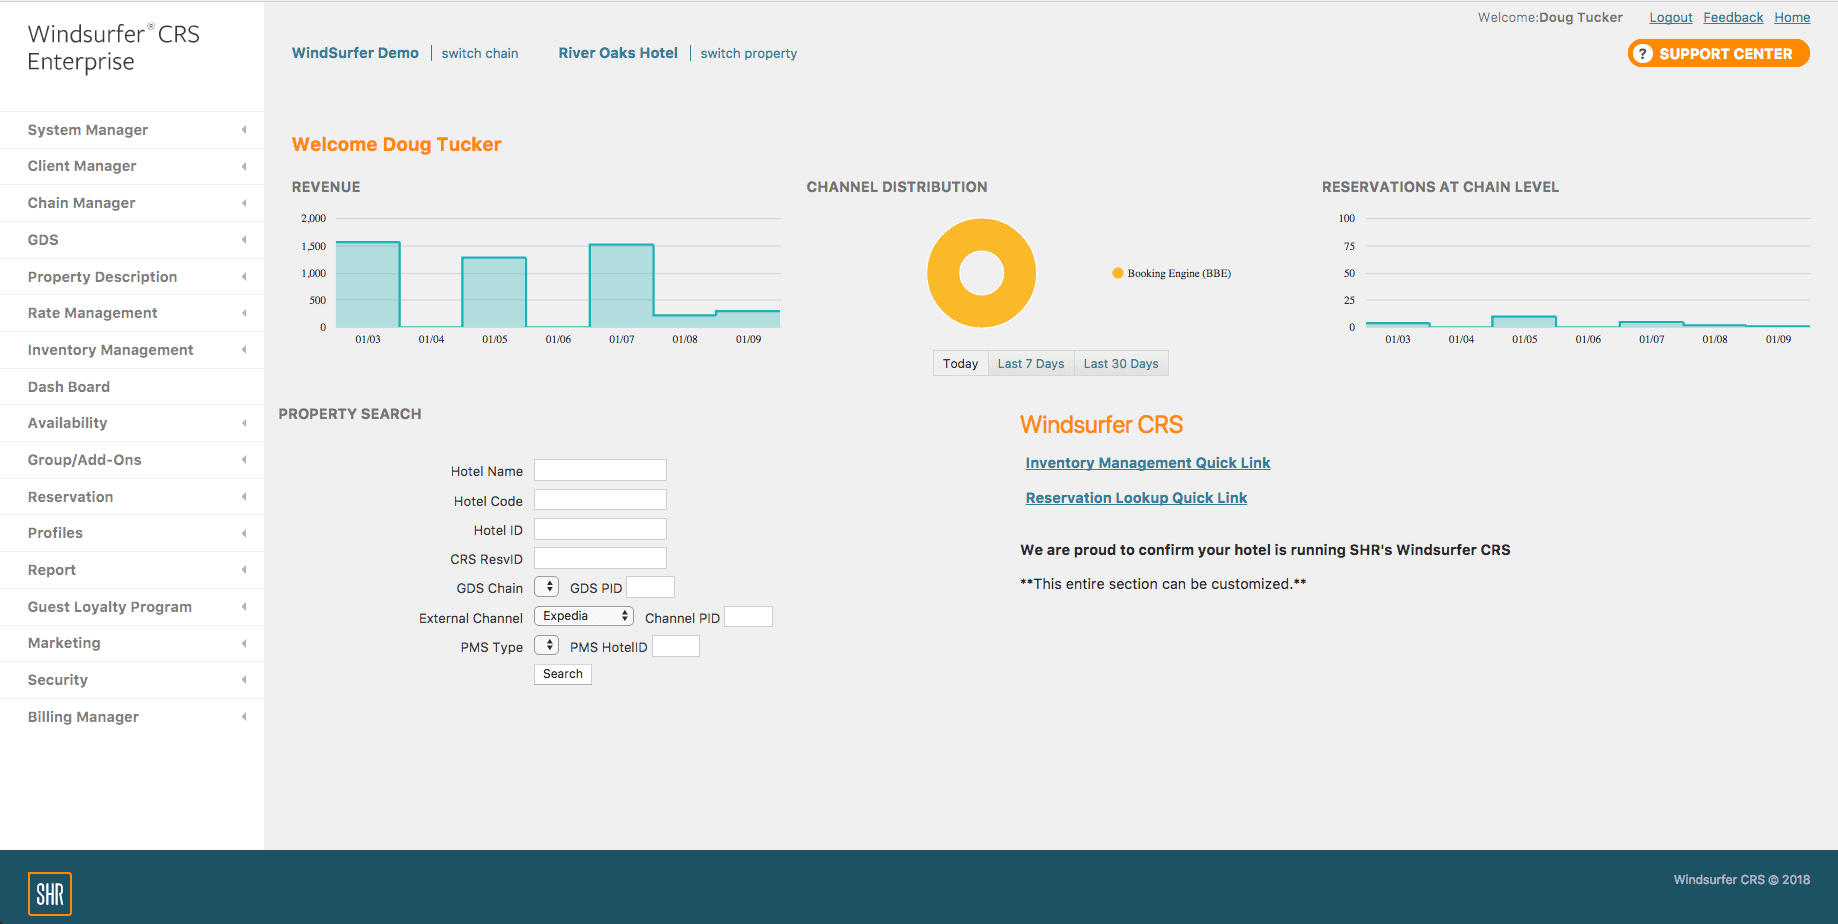Open the Profiles menu item
The image size is (1838, 924).
pos(132,533)
